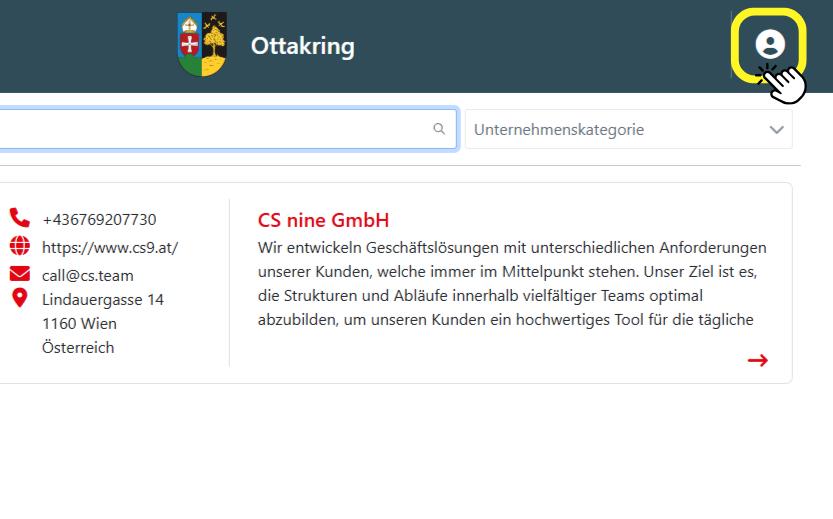Click the red location pin icon
The height and width of the screenshot is (519, 833).
19,298
